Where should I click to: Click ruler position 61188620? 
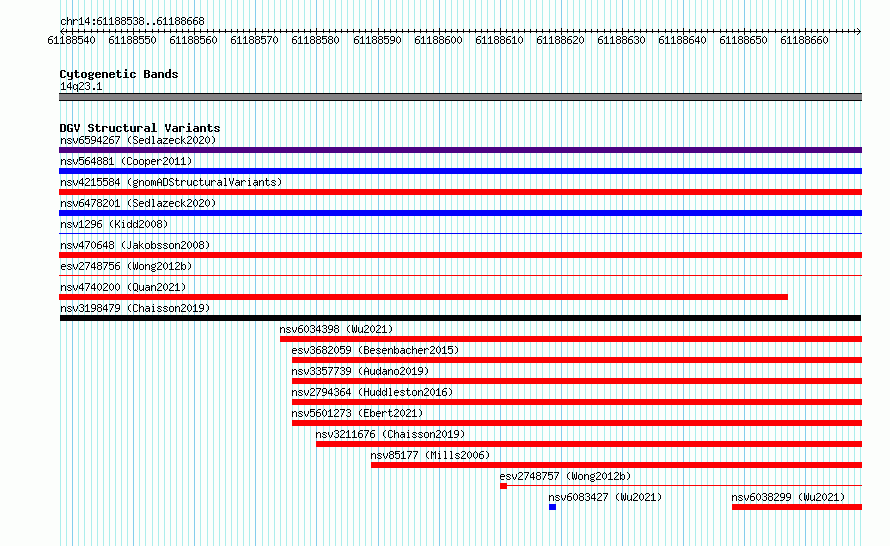tap(560, 40)
